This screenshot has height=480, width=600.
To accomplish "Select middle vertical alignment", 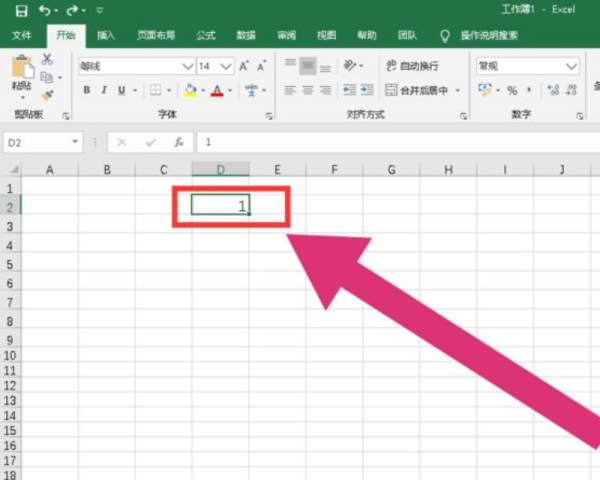I will tap(308, 66).
